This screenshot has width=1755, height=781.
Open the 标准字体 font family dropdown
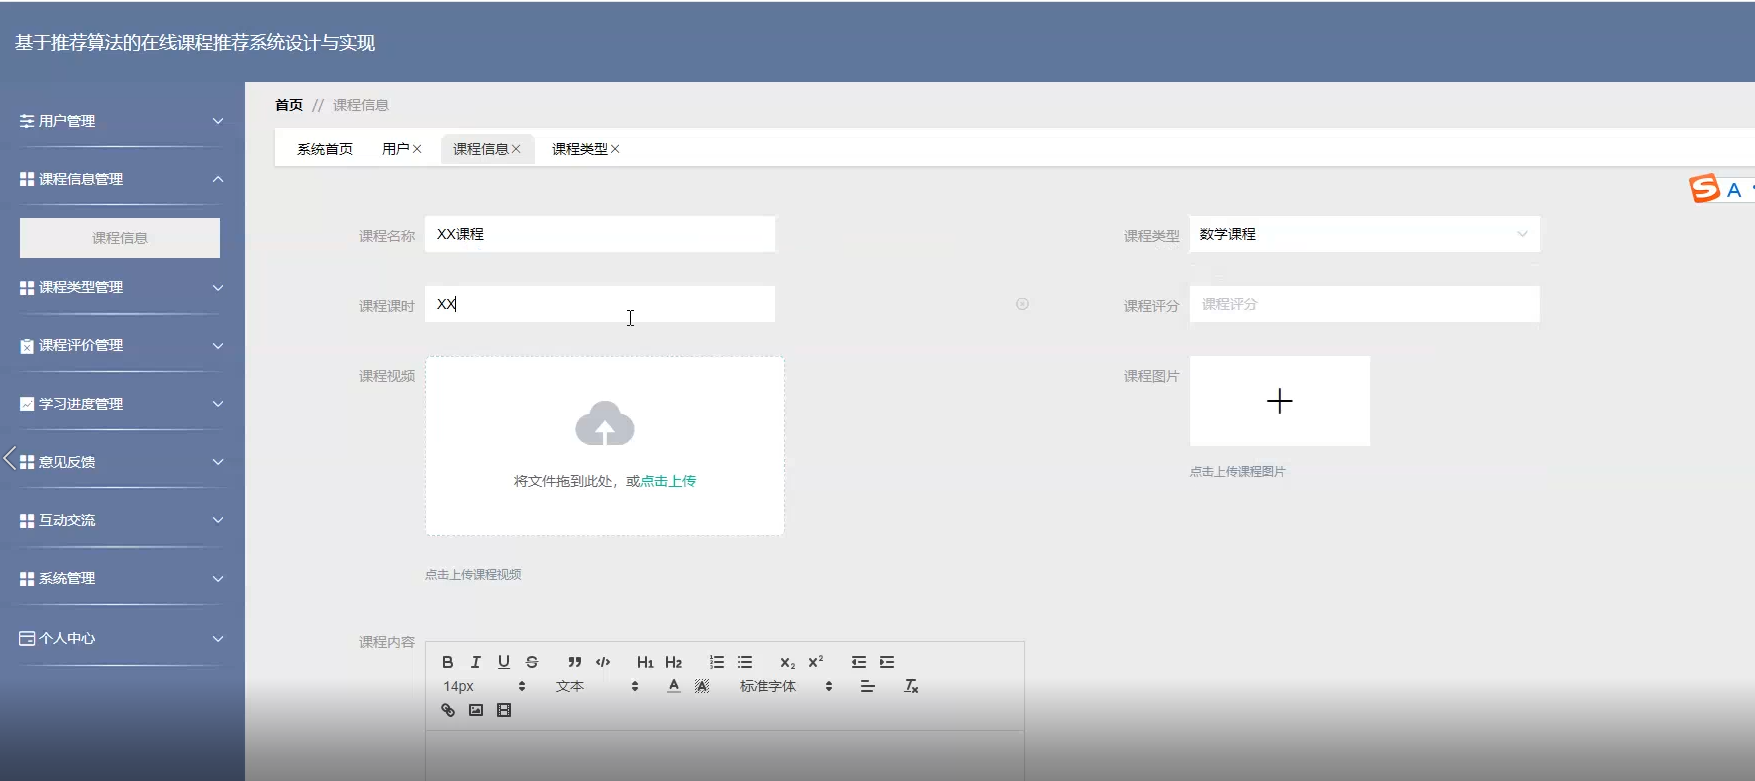pos(786,686)
